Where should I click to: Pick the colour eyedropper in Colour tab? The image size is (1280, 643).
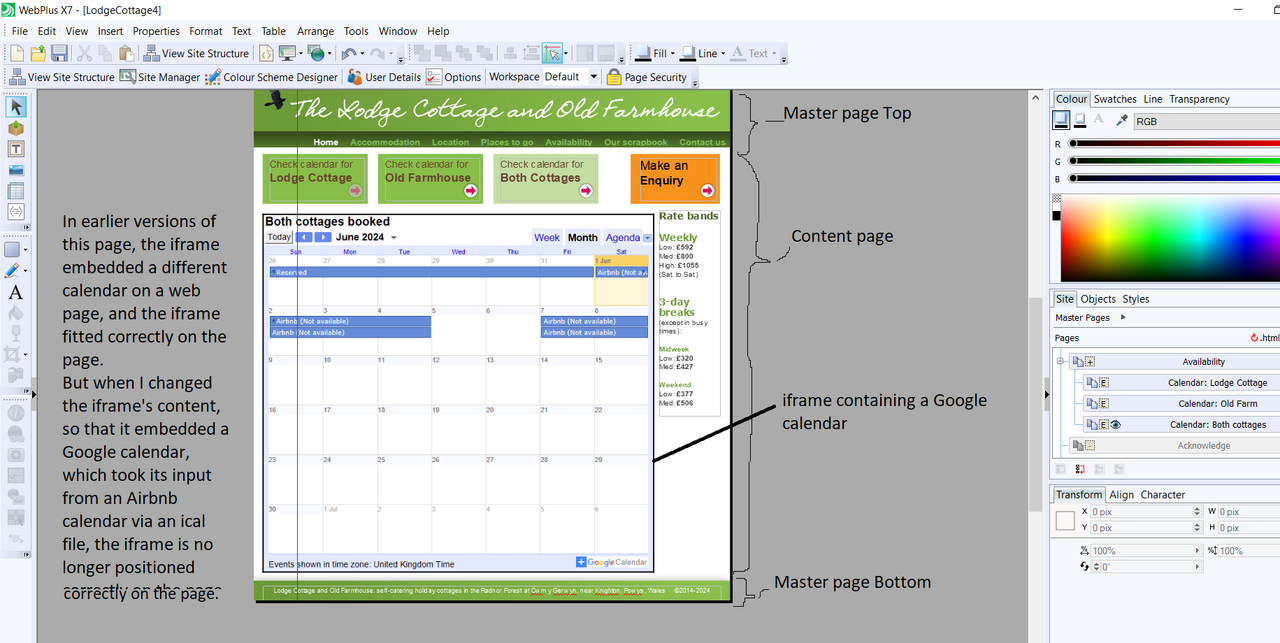point(1122,120)
